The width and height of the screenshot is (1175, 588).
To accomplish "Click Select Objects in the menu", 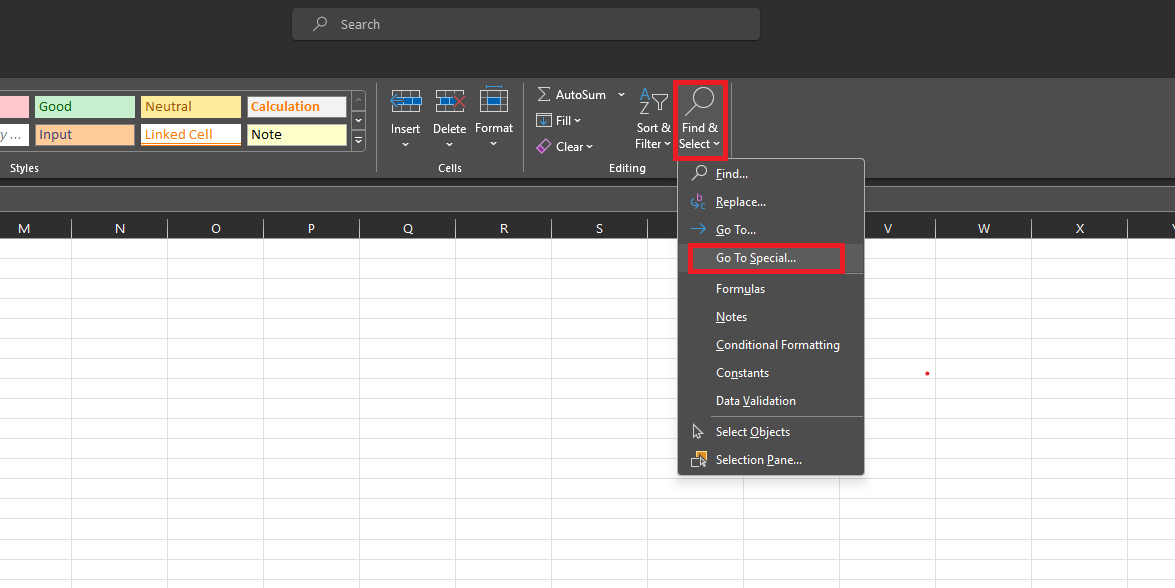I will pyautogui.click(x=752, y=431).
